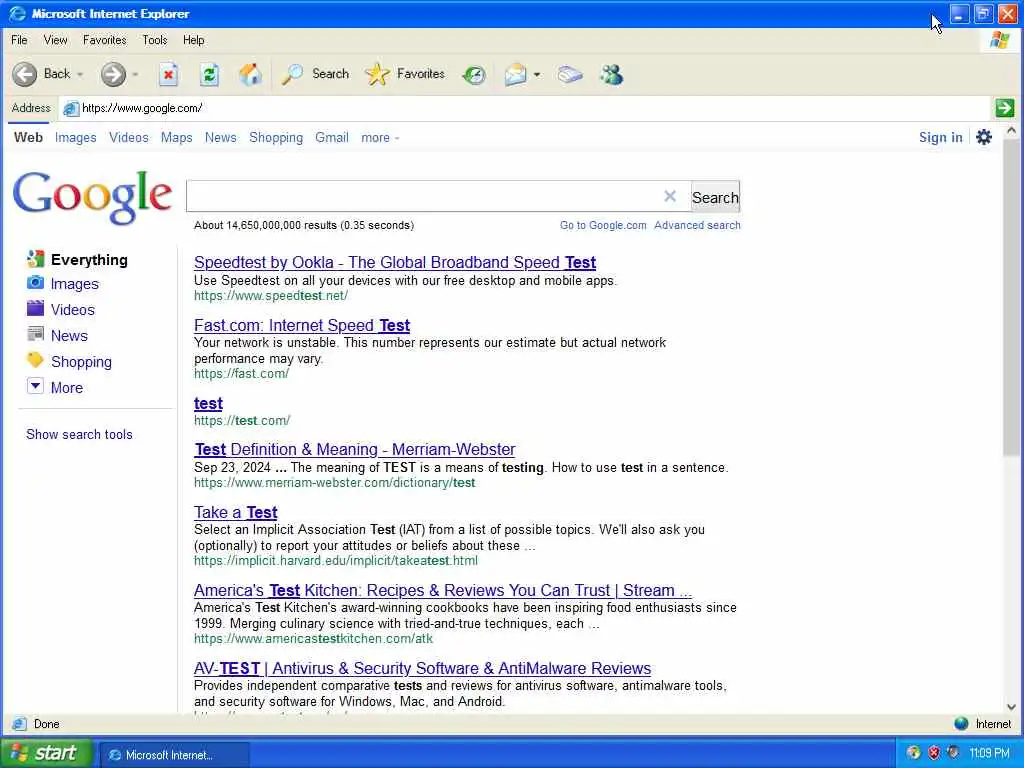The width and height of the screenshot is (1024, 768).
Task: Switch to the Web tab in Google top bar
Action: coord(28,138)
